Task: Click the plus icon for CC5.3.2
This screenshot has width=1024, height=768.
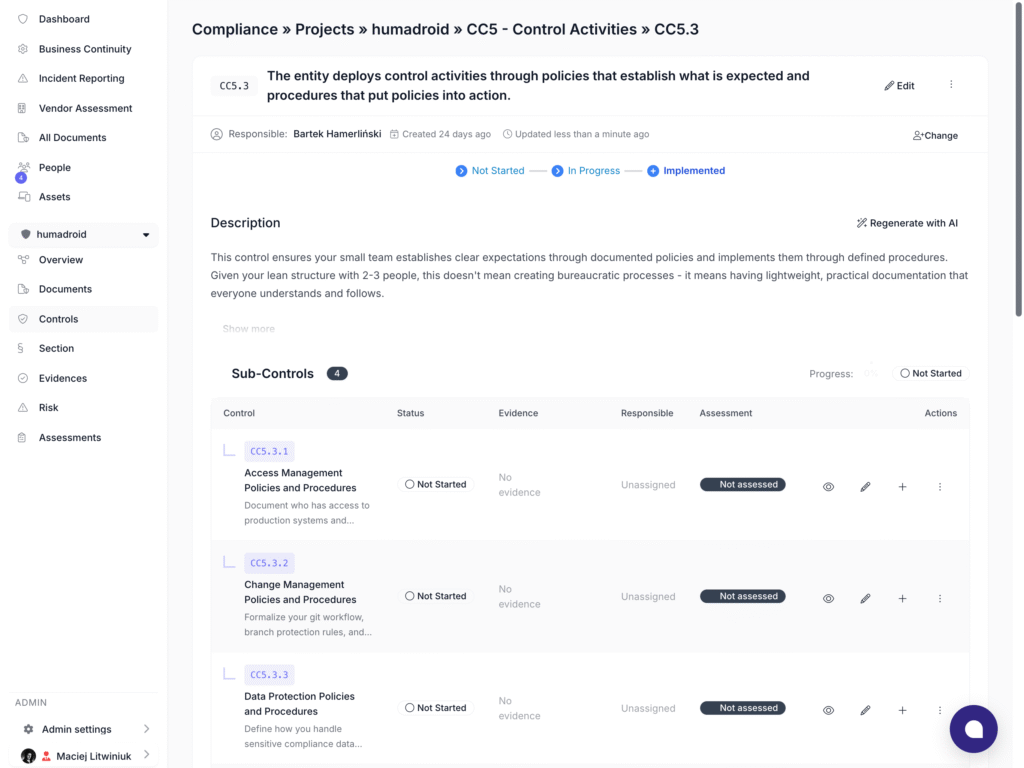Action: [902, 598]
